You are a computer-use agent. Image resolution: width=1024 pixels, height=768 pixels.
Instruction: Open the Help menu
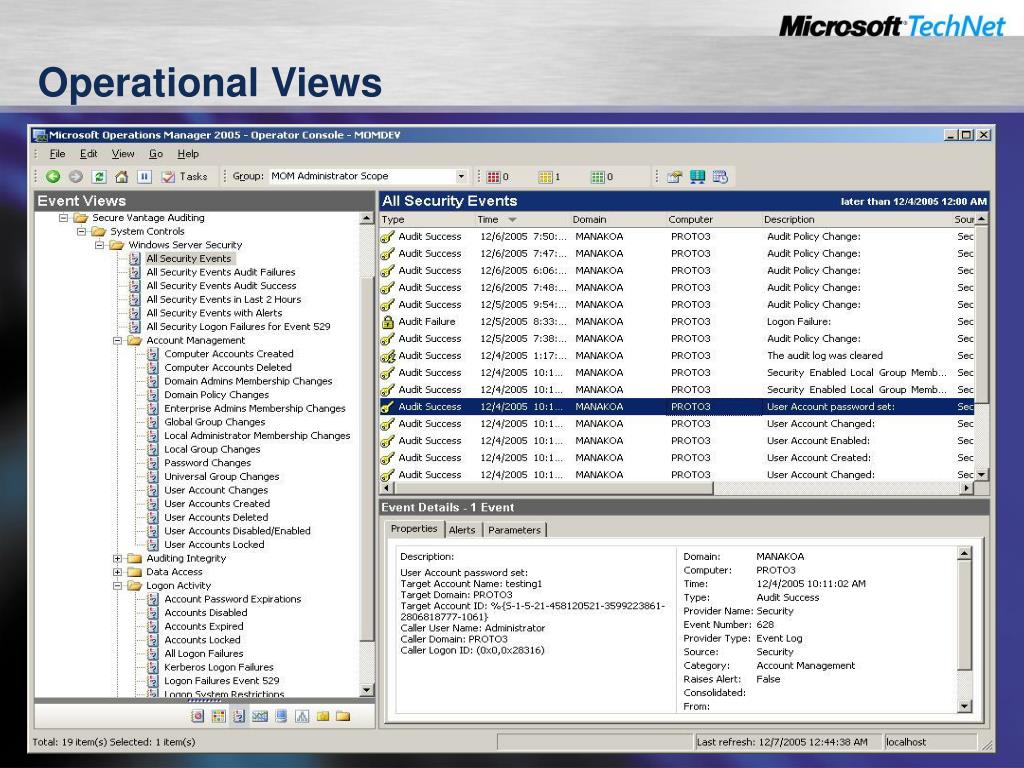pos(187,154)
